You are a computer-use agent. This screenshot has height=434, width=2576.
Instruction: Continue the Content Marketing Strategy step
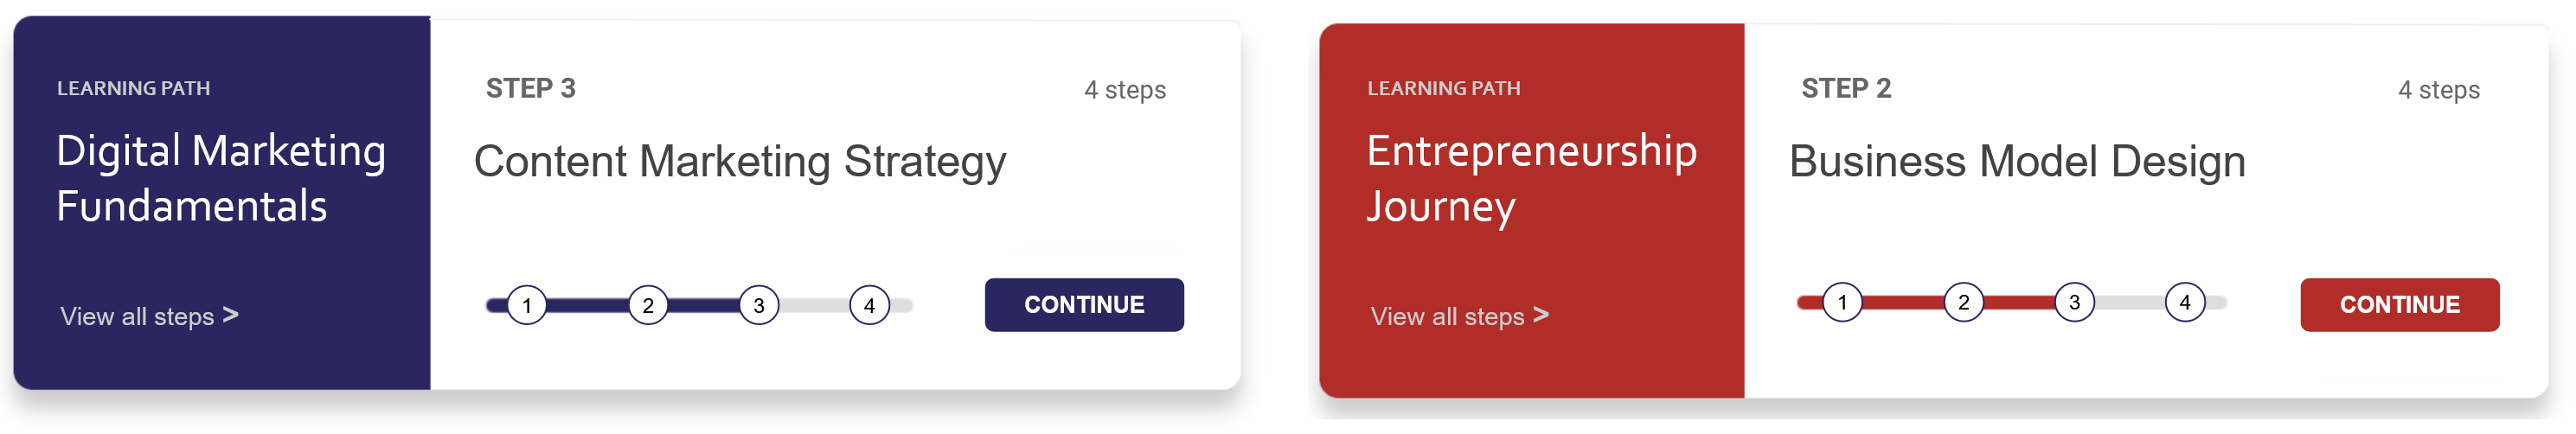point(1084,305)
